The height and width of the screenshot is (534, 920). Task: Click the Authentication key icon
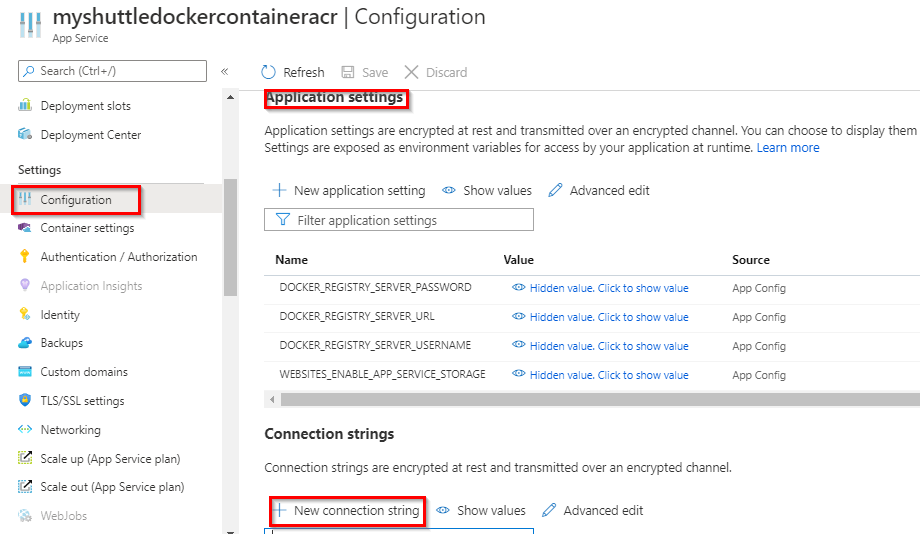pyautogui.click(x=25, y=256)
